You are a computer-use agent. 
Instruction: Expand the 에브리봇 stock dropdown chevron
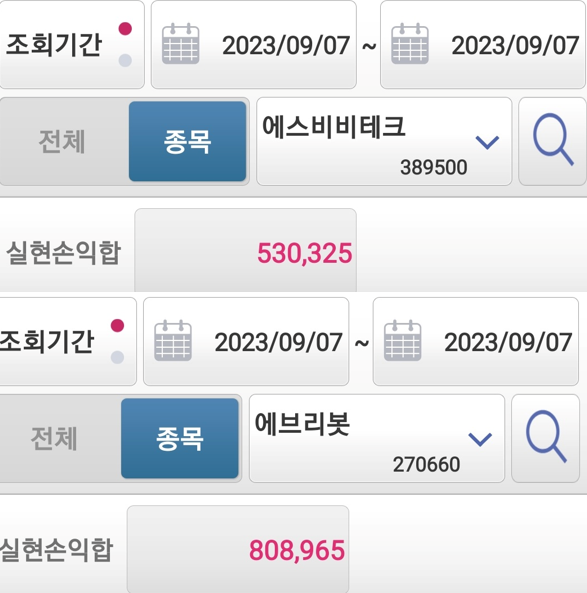[x=480, y=439]
